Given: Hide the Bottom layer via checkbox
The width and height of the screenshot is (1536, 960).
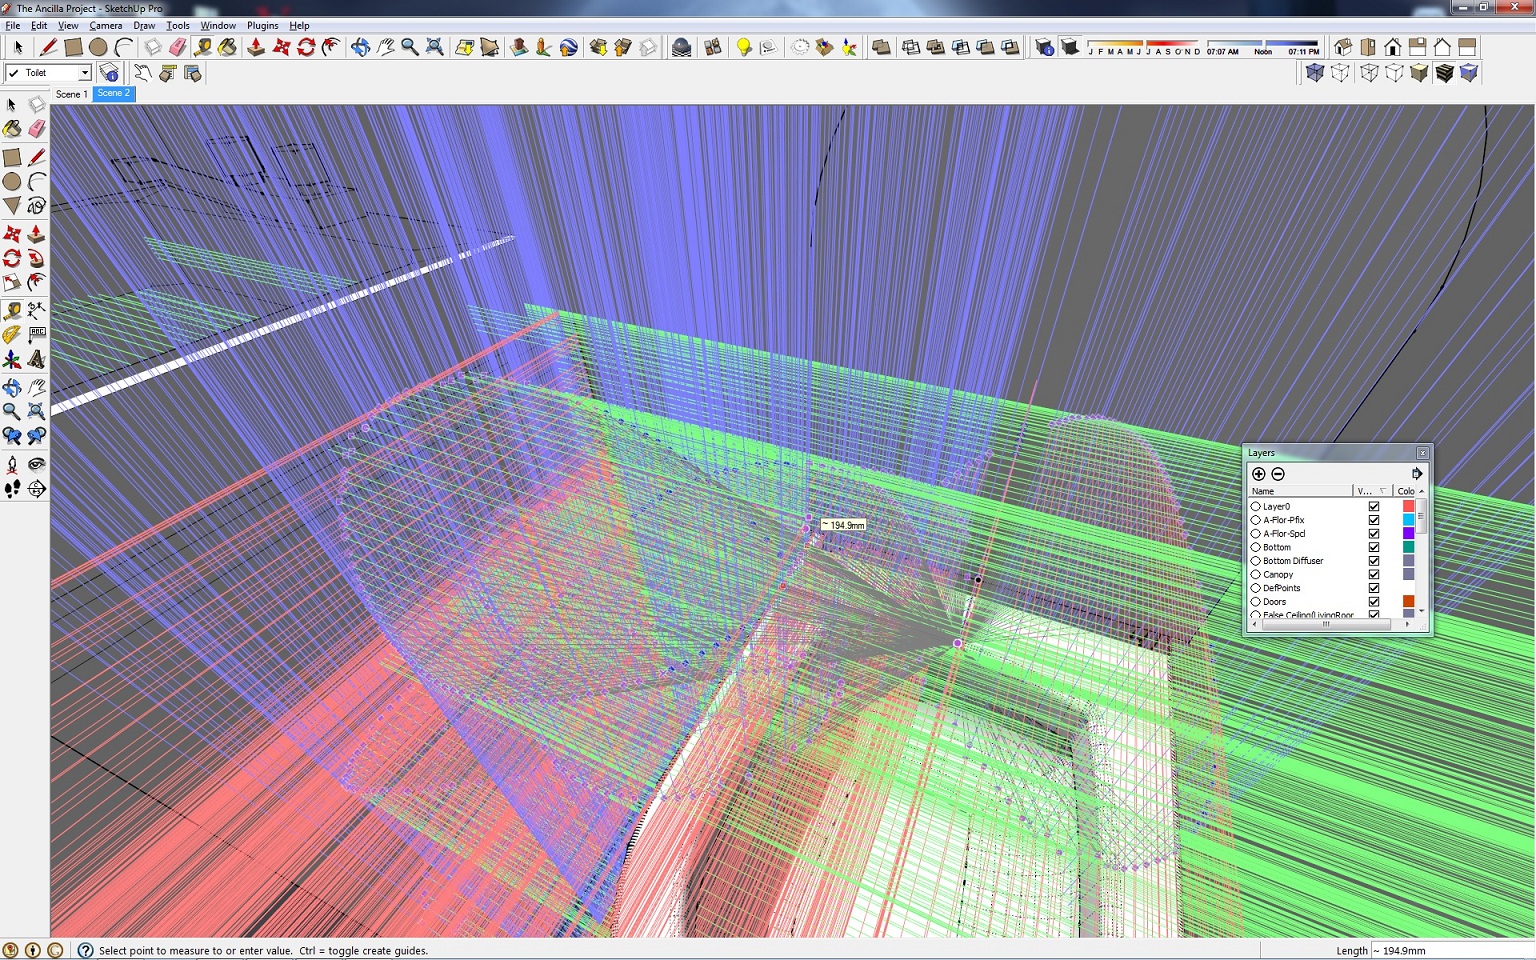Looking at the screenshot, I should click(x=1374, y=548).
